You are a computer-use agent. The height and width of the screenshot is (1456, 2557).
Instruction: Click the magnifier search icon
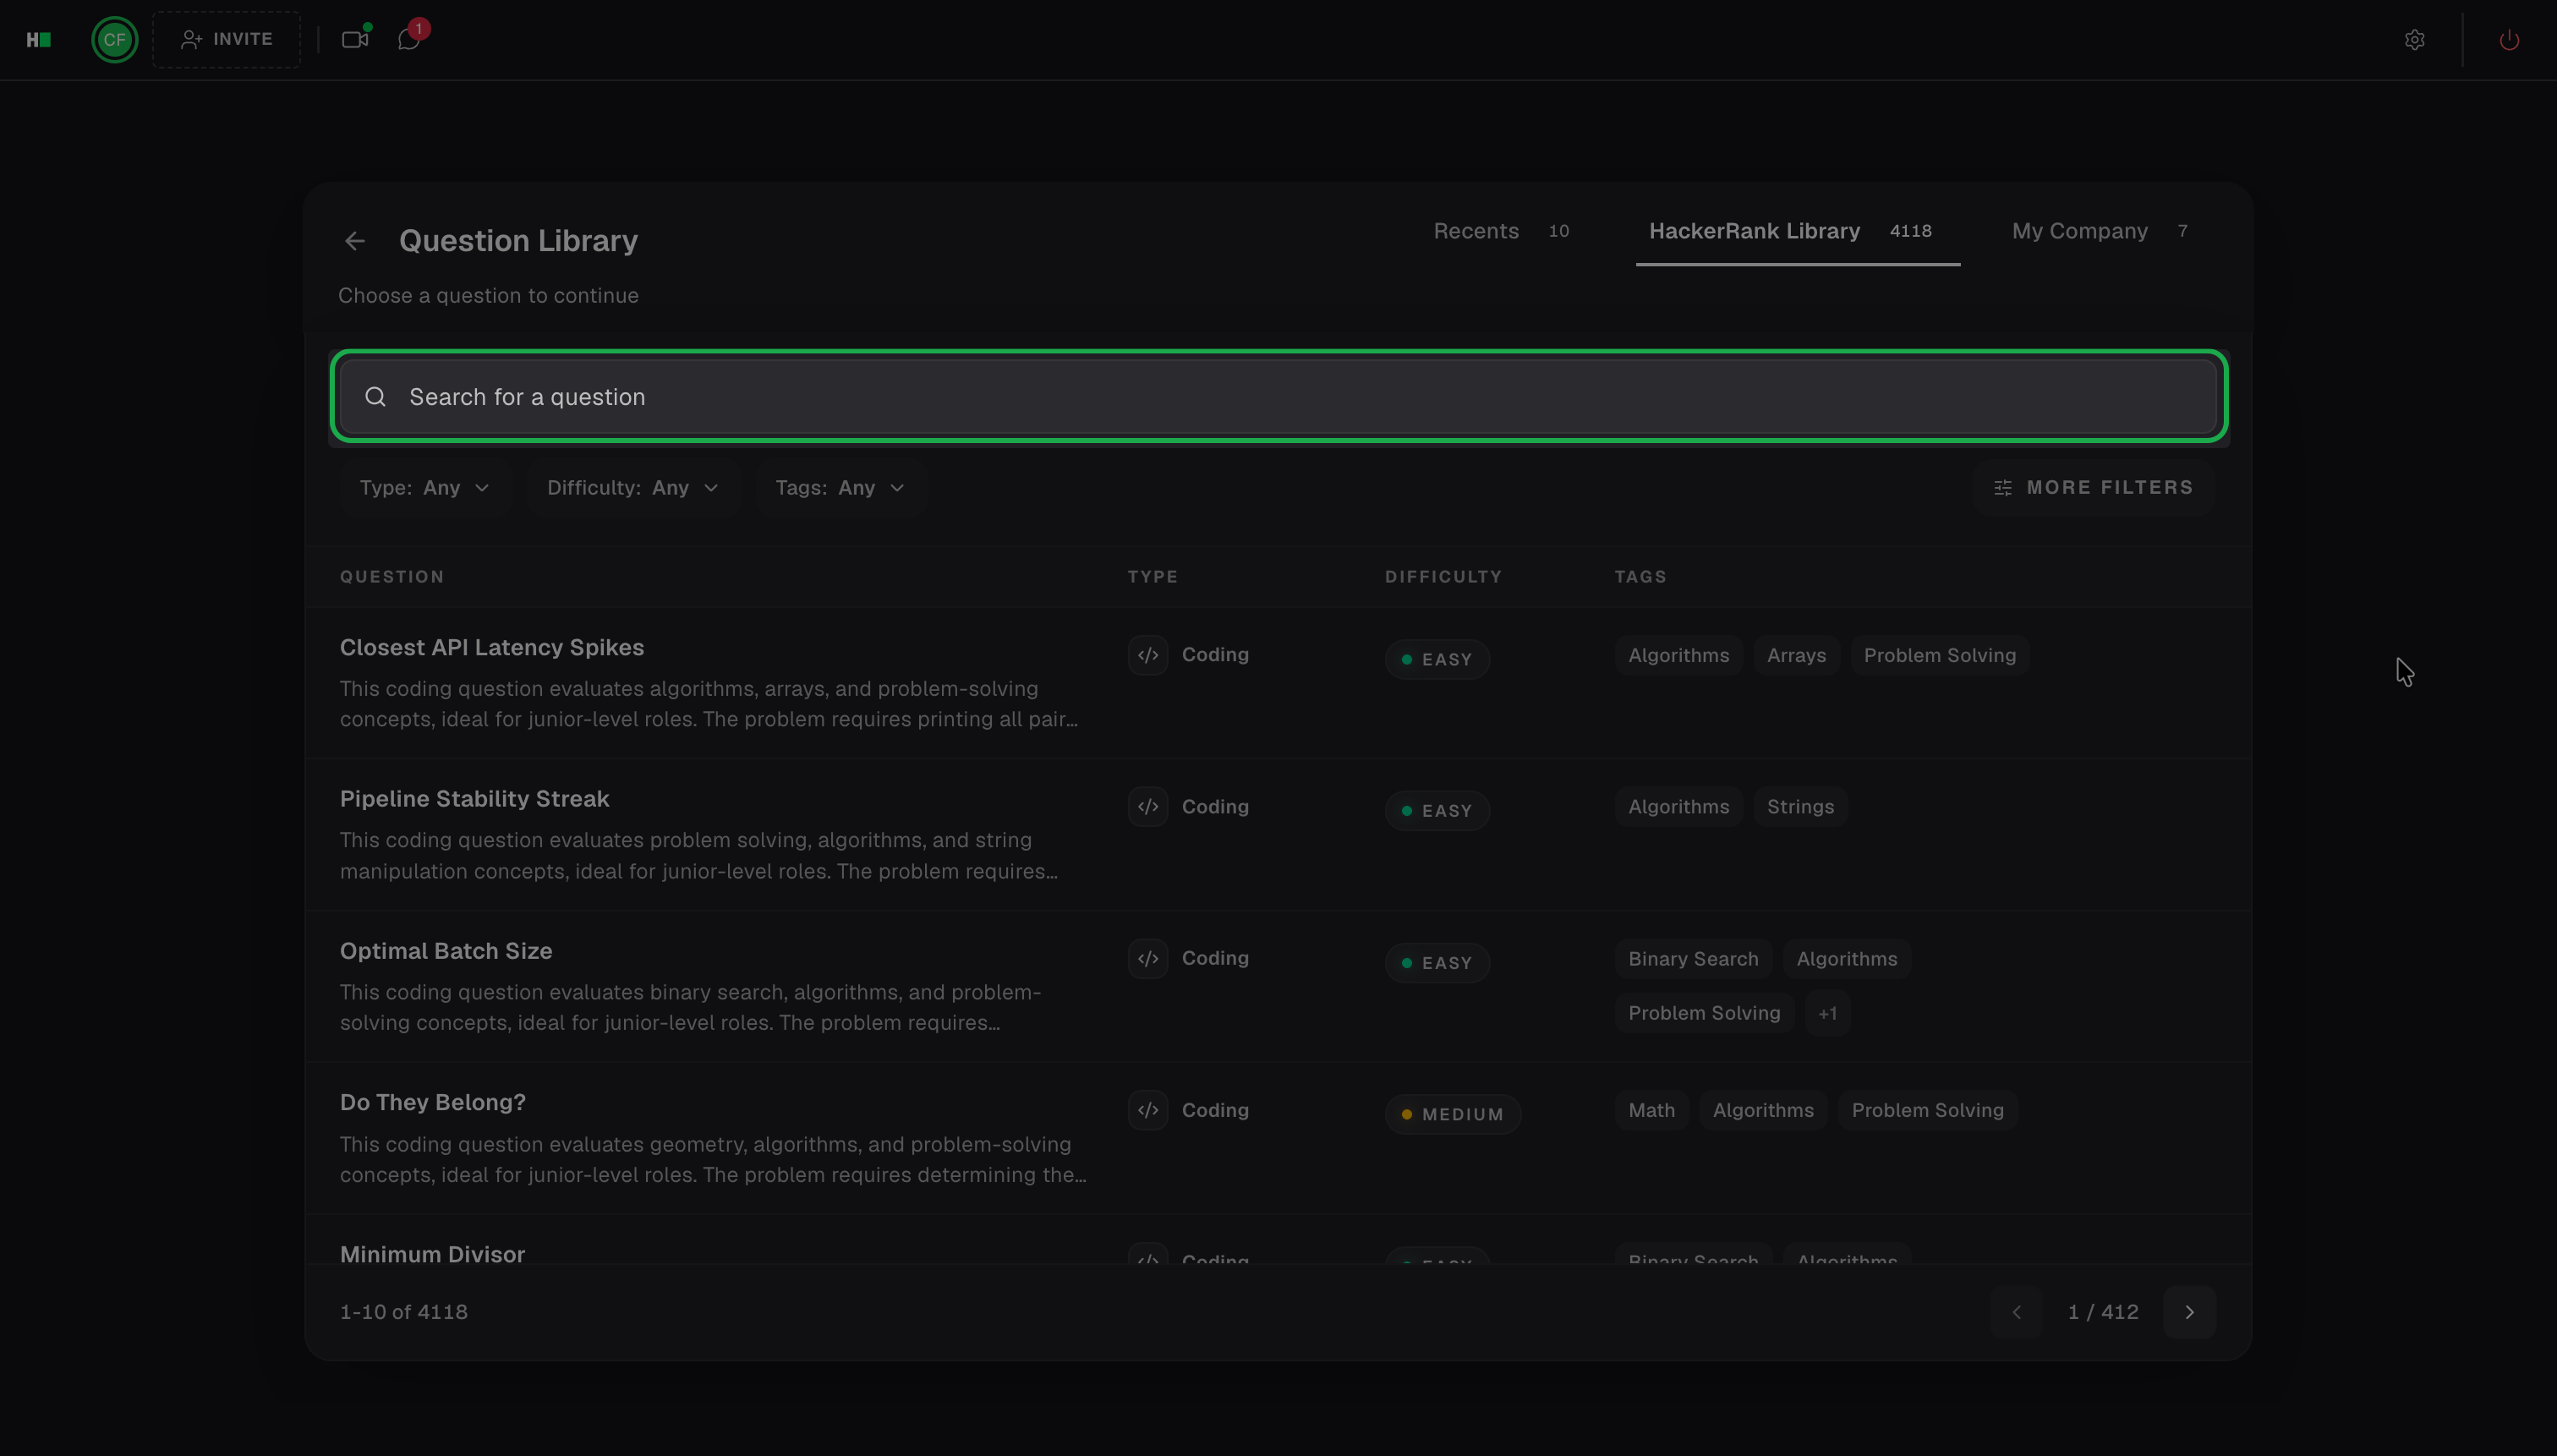[x=375, y=397]
